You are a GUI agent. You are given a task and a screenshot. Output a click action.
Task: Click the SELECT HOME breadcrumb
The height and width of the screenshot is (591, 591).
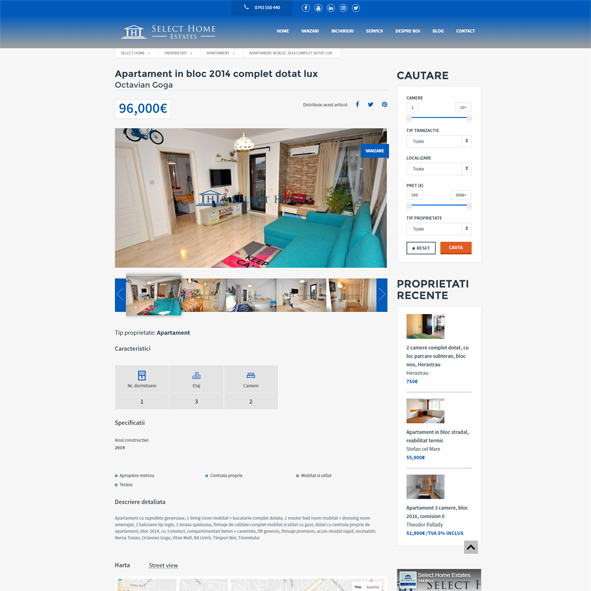click(x=133, y=53)
